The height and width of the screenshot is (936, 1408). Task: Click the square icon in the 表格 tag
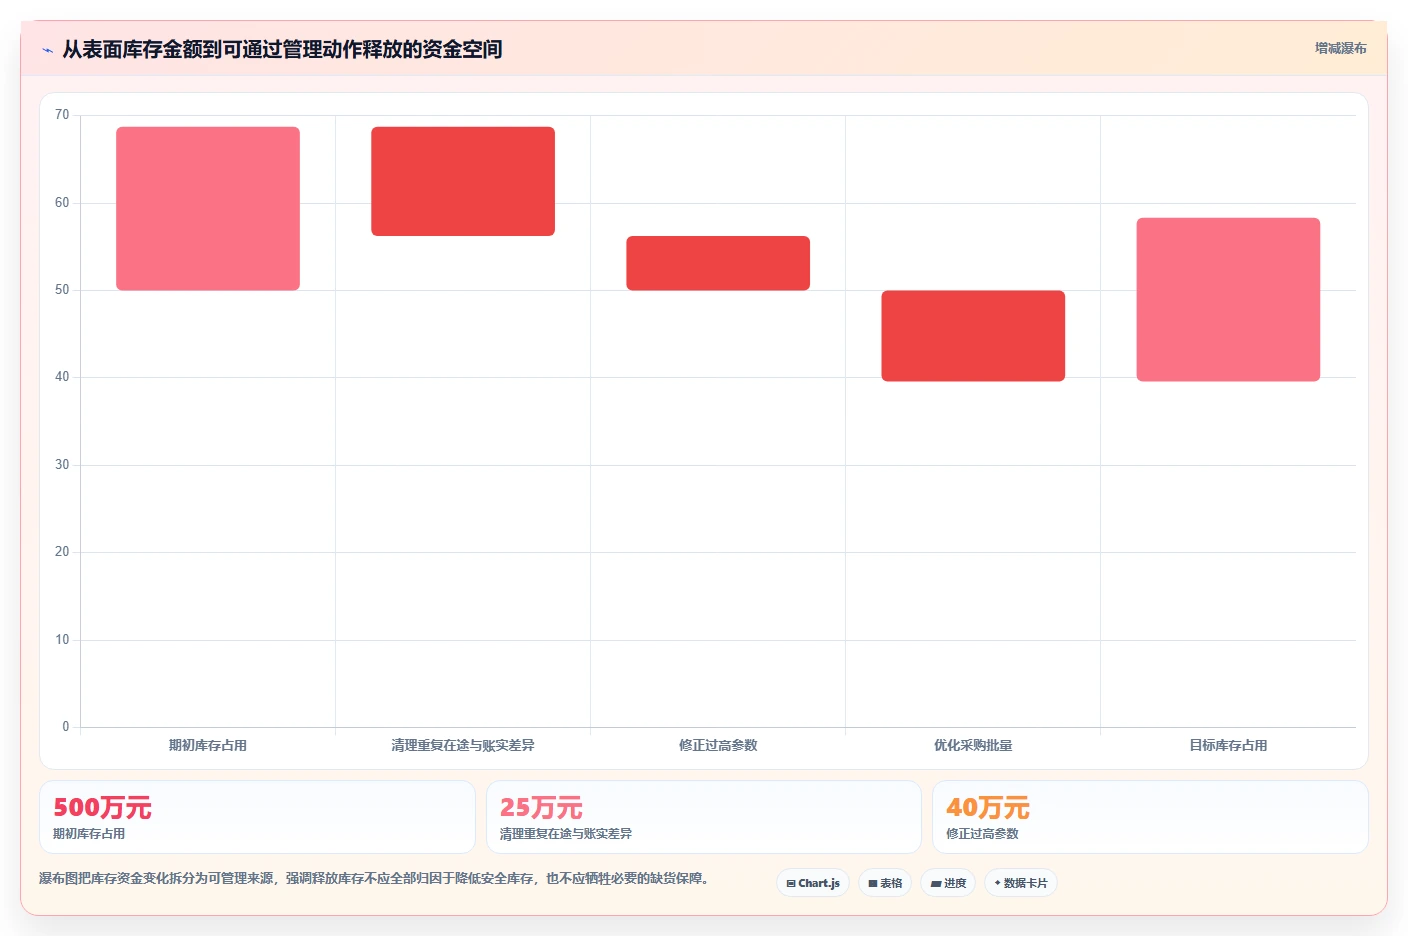[873, 884]
